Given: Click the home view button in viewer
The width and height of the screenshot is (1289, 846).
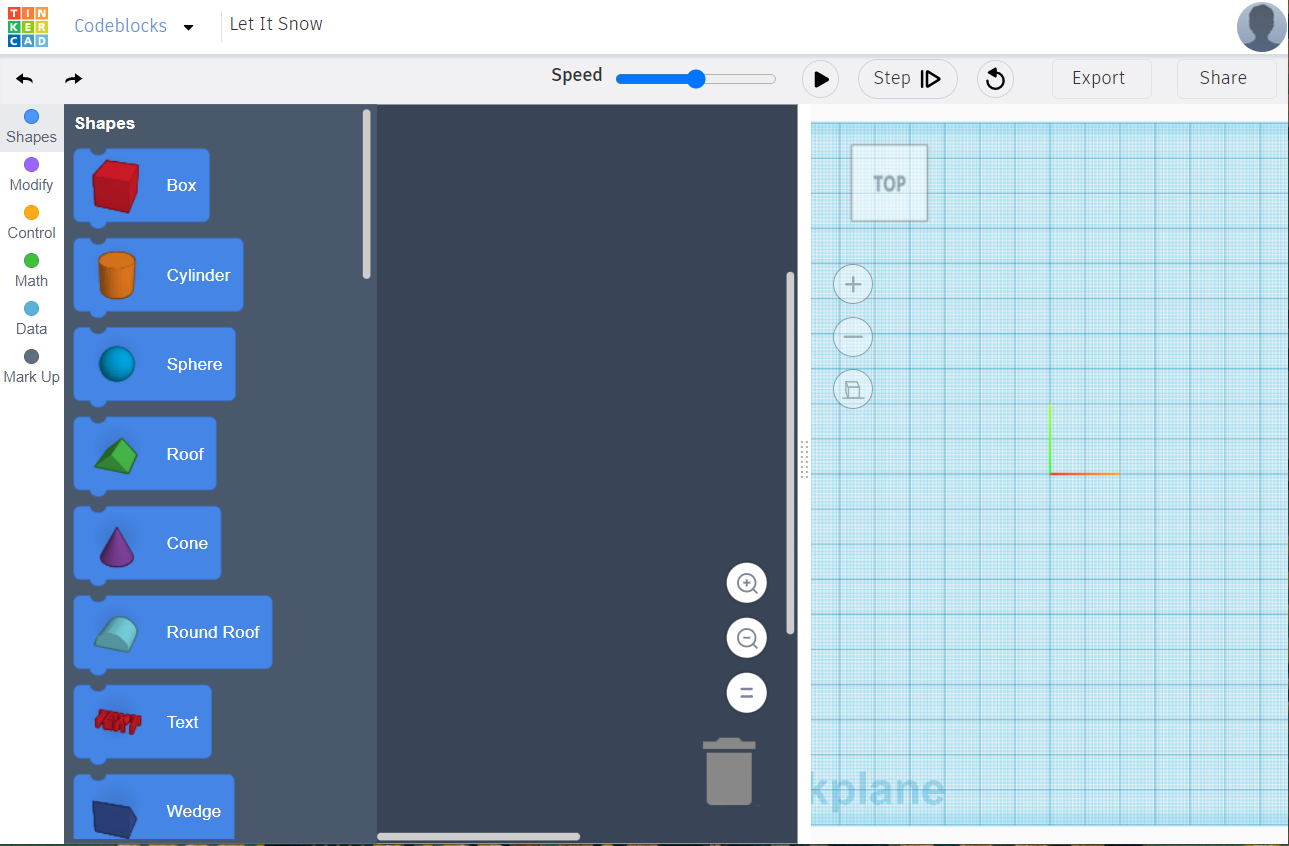Looking at the screenshot, I should click(x=853, y=389).
